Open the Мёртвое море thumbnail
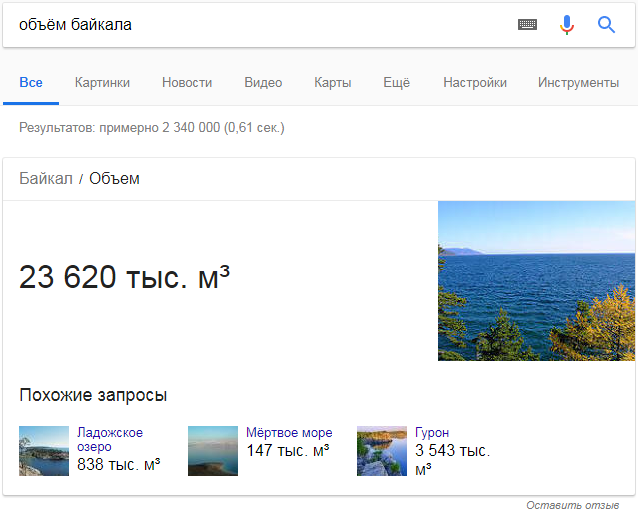The image size is (638, 514). coord(213,451)
